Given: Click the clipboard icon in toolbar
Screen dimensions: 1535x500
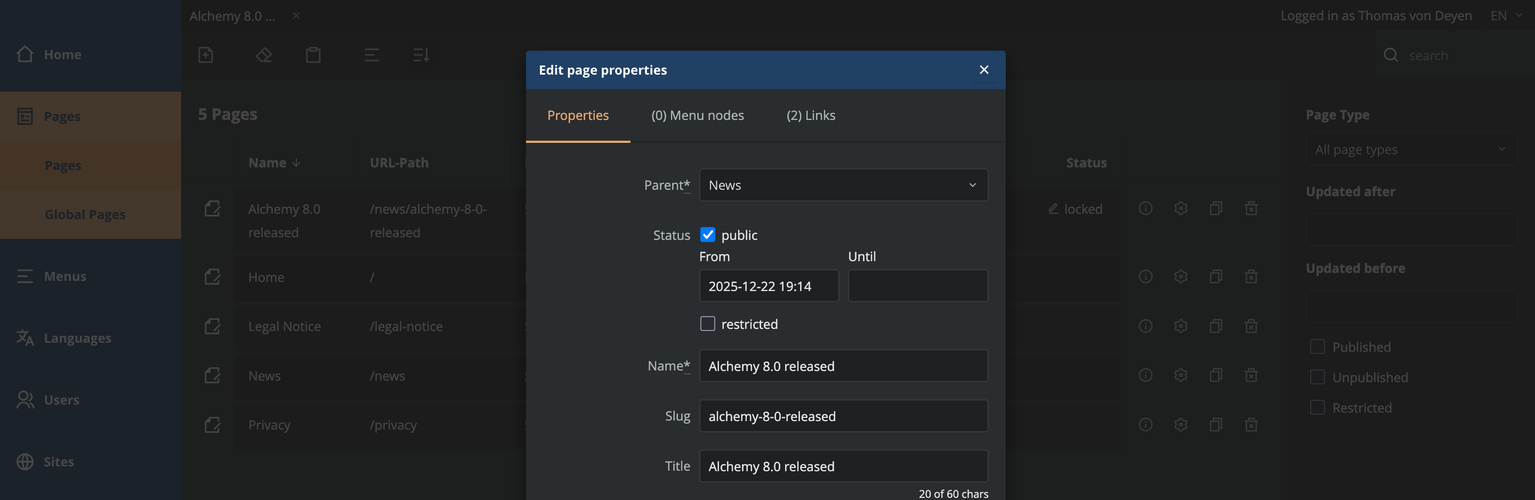Looking at the screenshot, I should point(313,55).
